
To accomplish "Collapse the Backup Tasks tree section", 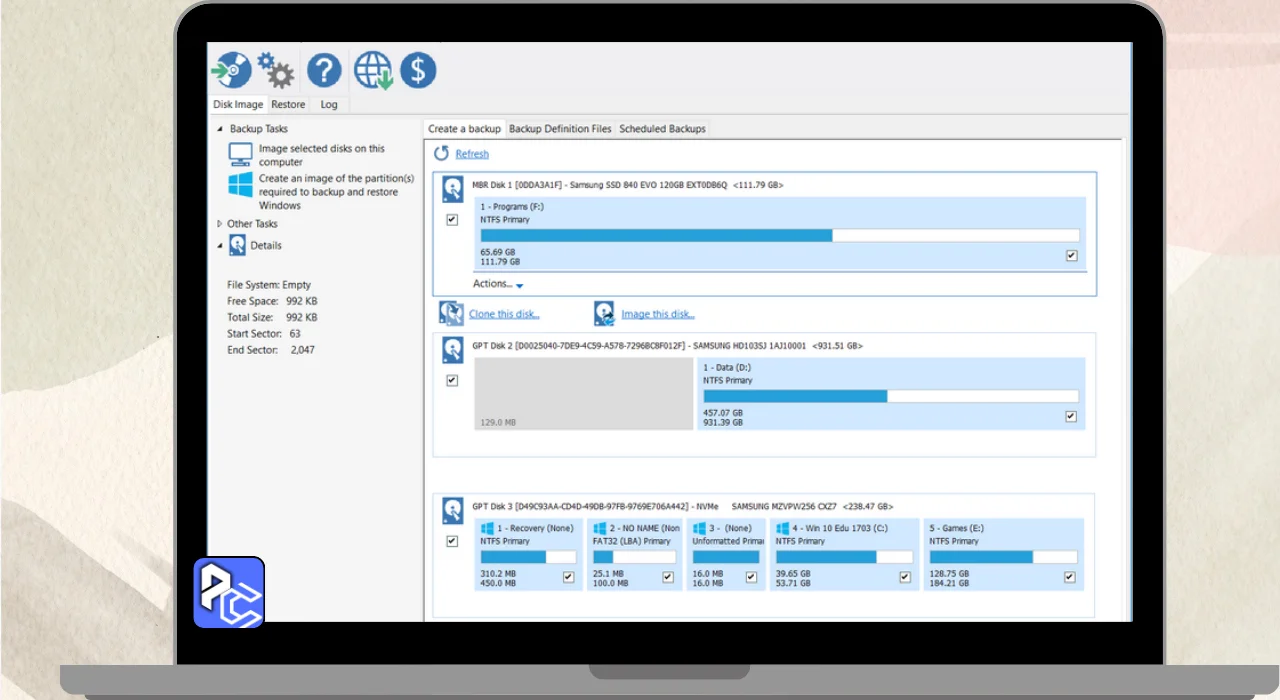I will click(221, 129).
